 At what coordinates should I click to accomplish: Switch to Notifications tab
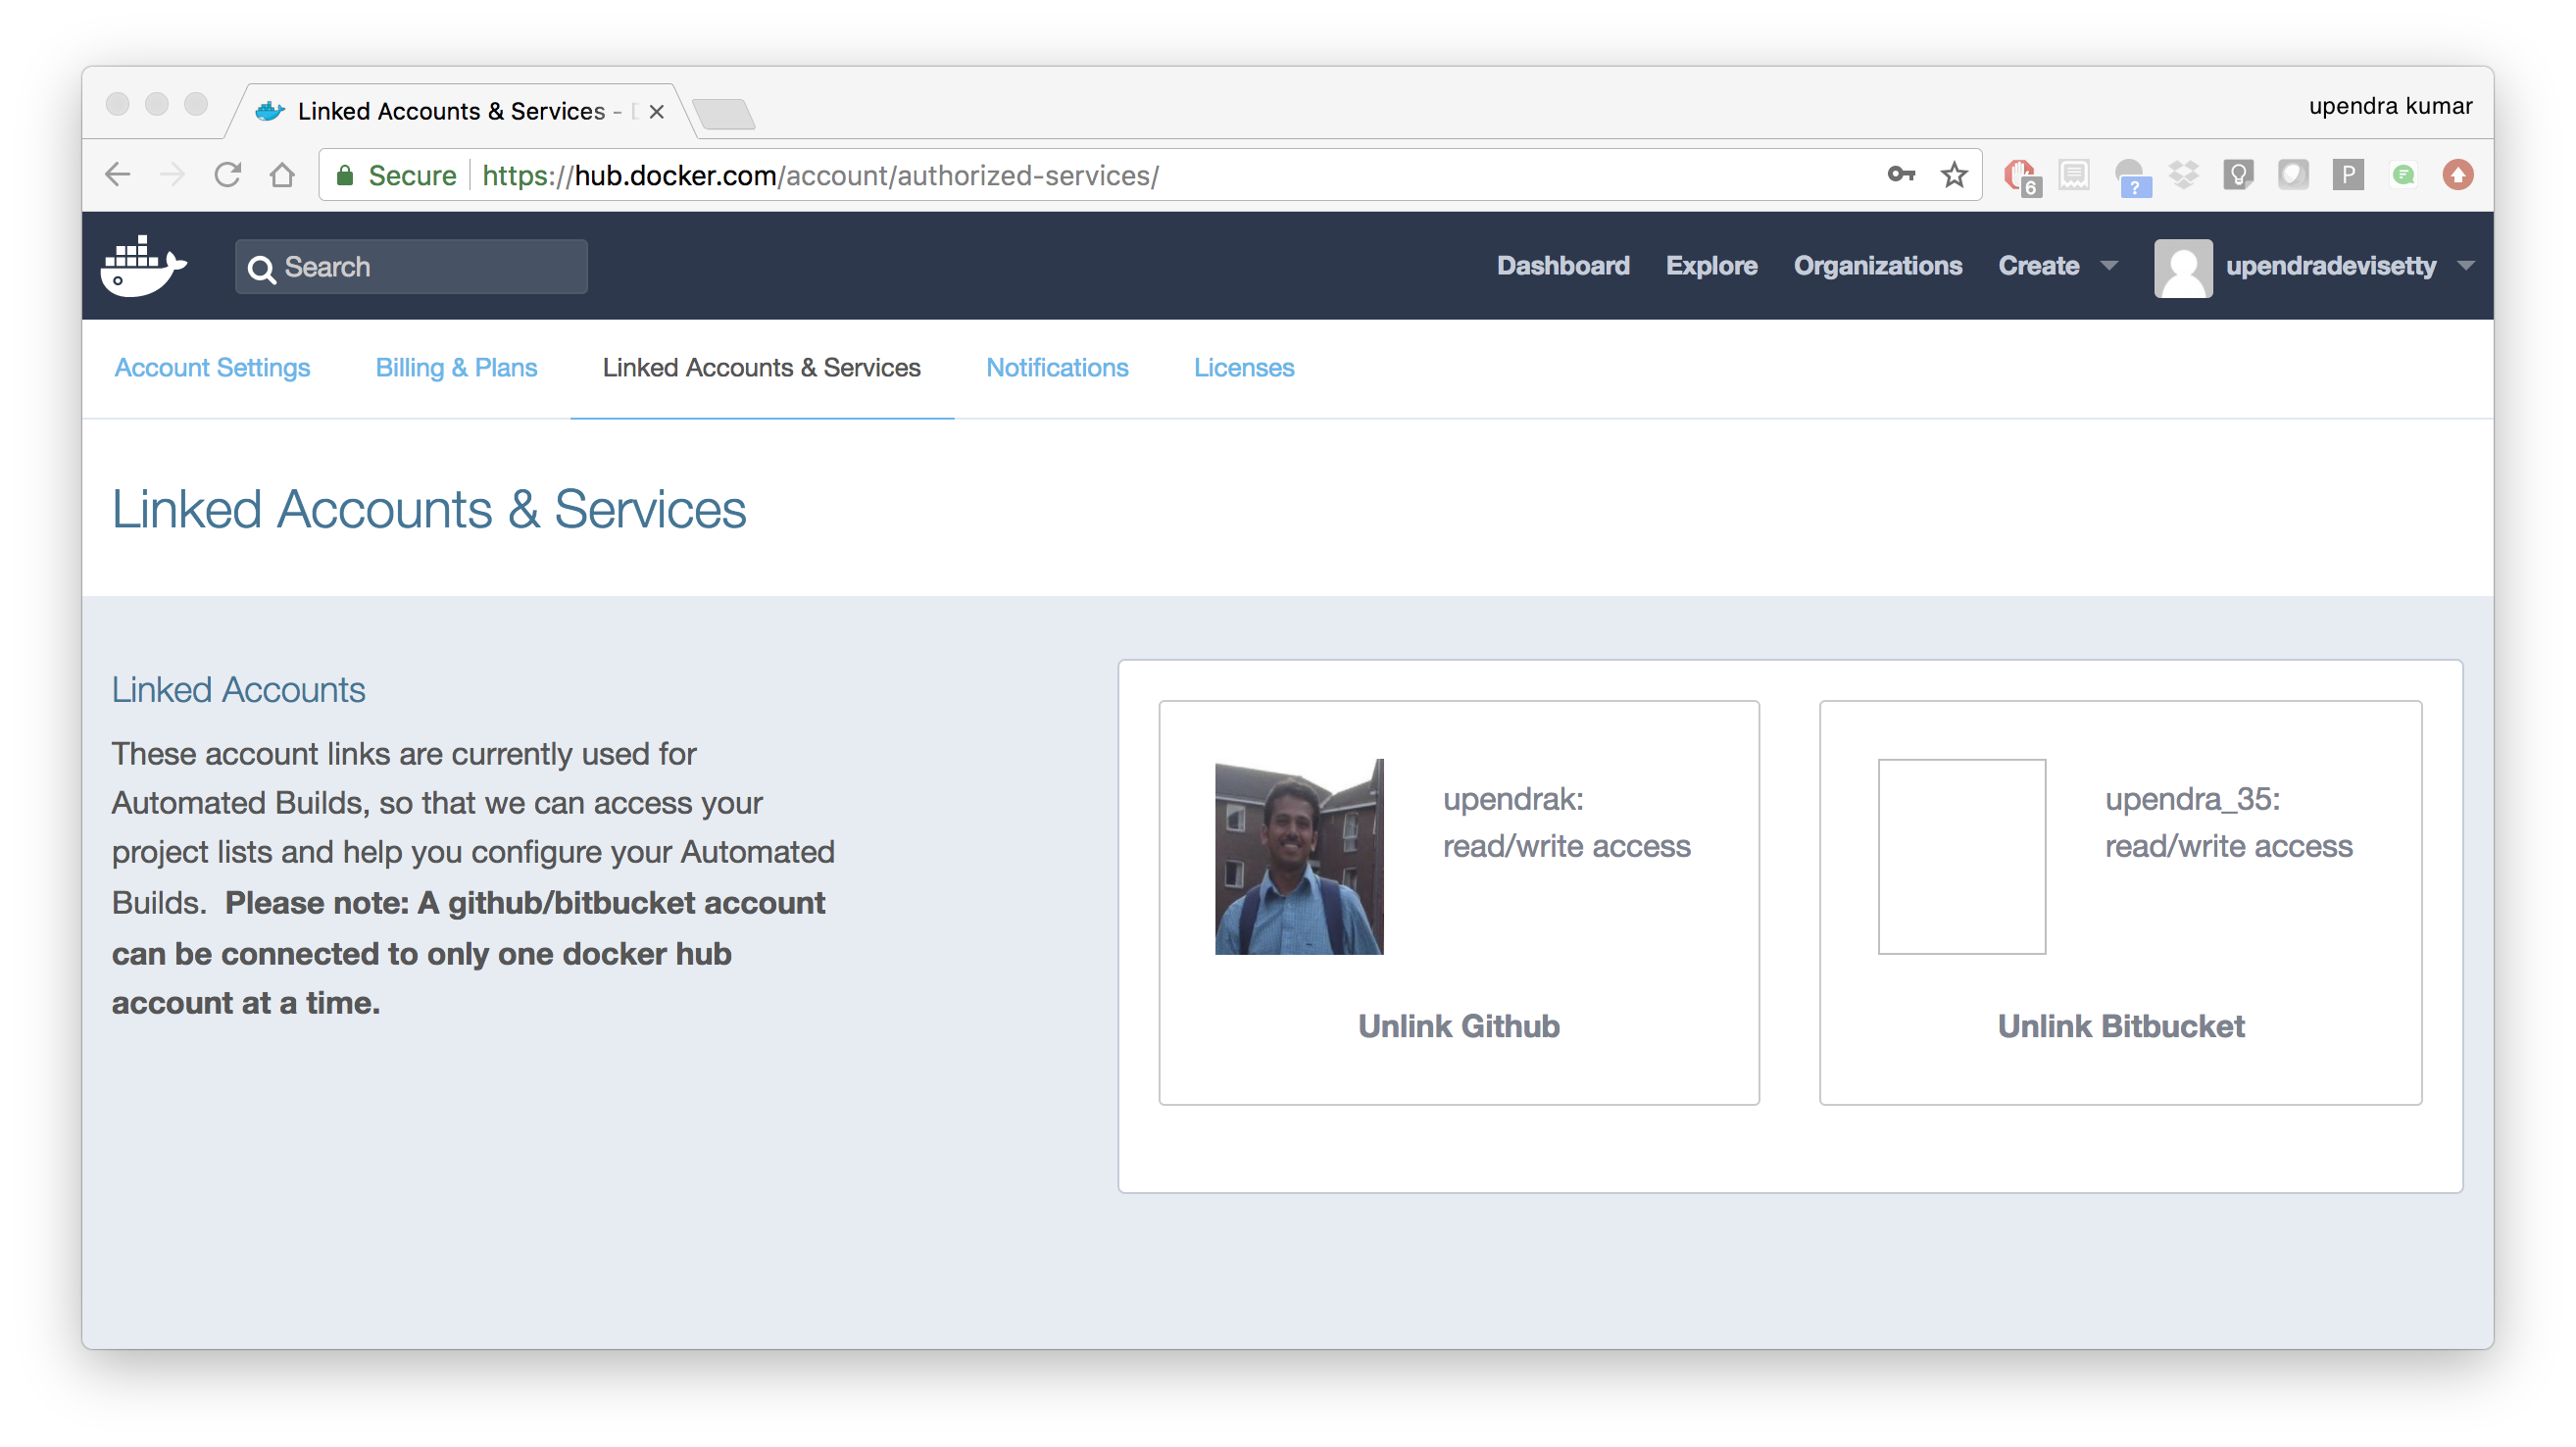(1057, 368)
